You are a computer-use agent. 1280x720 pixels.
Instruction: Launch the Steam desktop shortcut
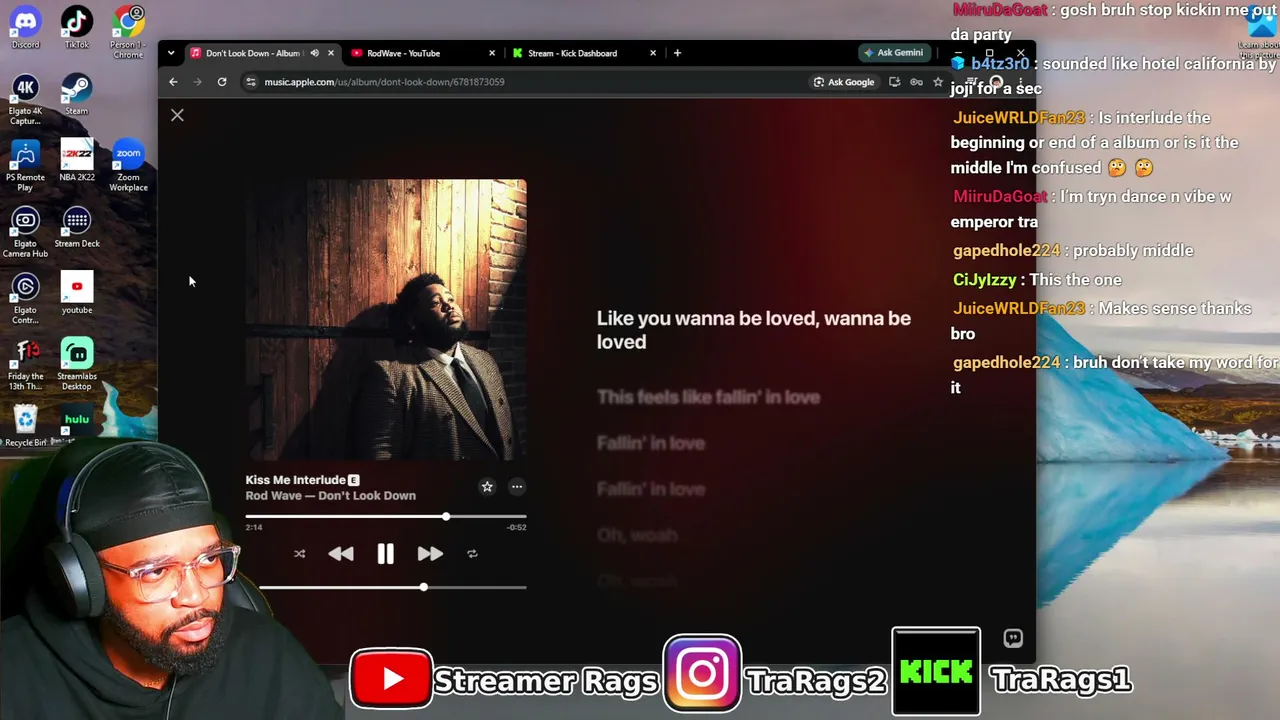point(77,95)
